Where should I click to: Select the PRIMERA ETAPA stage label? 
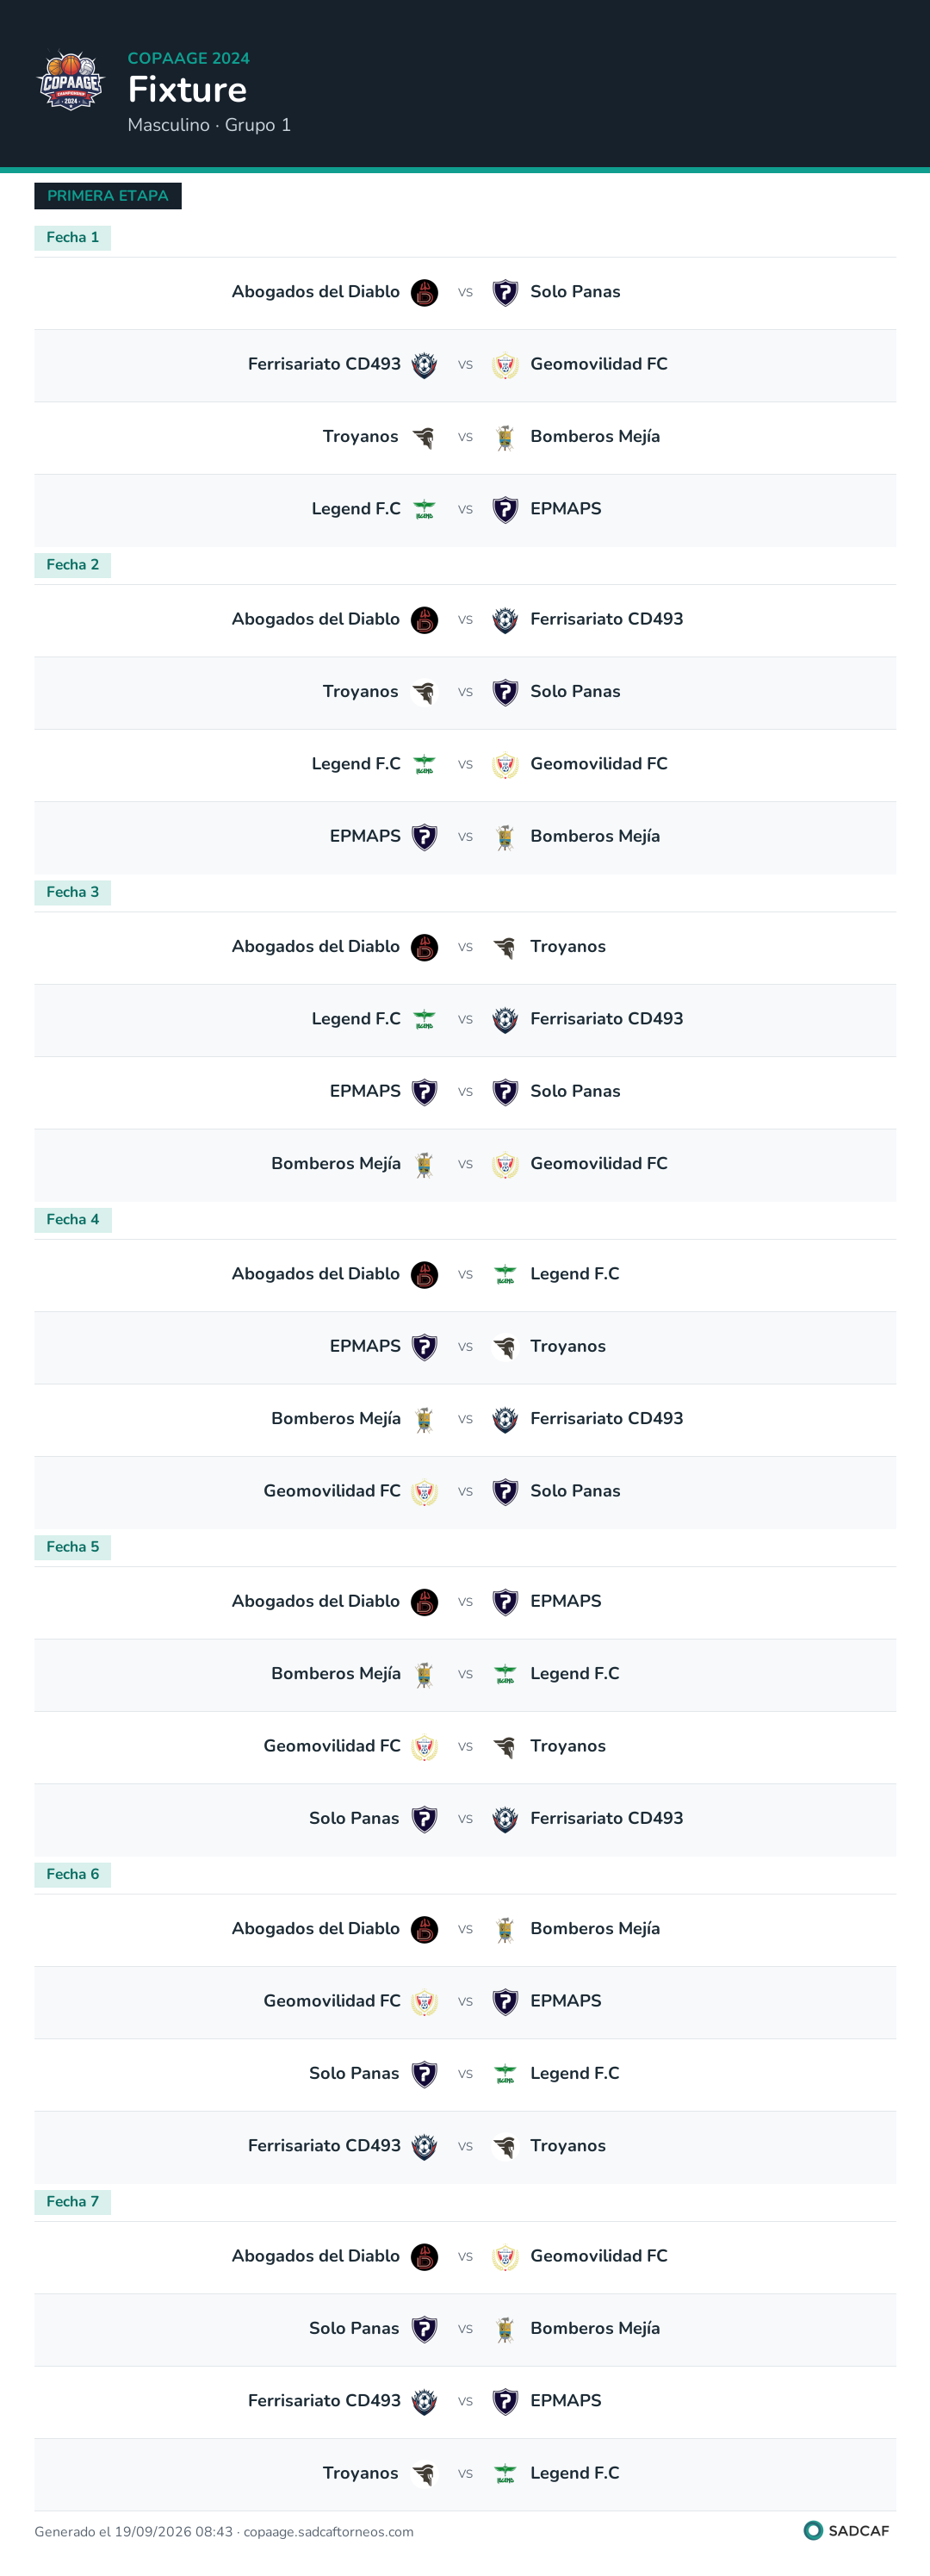pos(108,196)
